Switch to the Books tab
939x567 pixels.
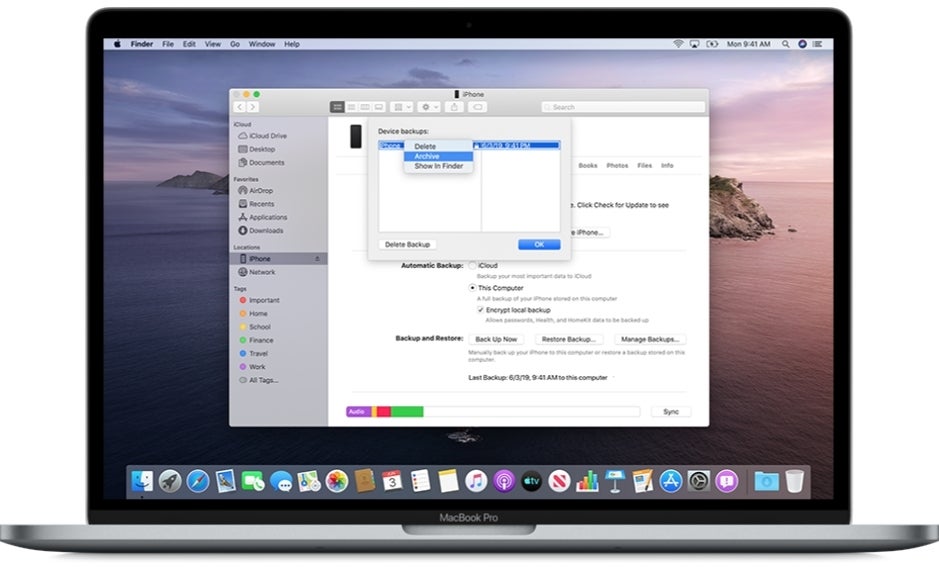click(587, 166)
